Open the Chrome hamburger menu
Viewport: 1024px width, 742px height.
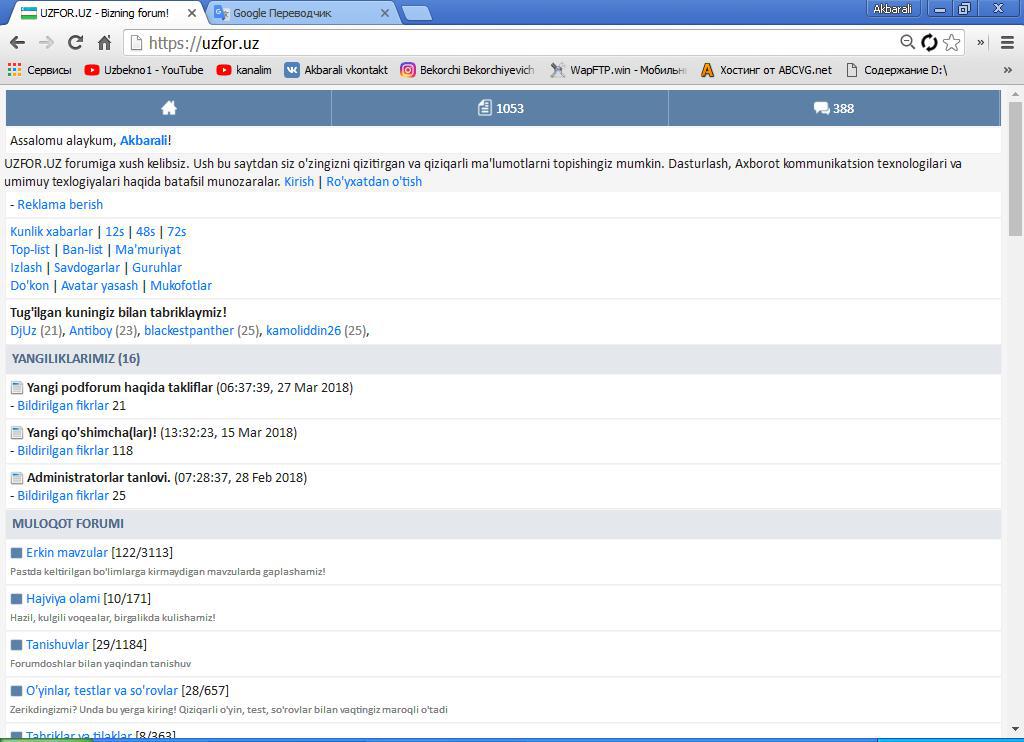1007,43
